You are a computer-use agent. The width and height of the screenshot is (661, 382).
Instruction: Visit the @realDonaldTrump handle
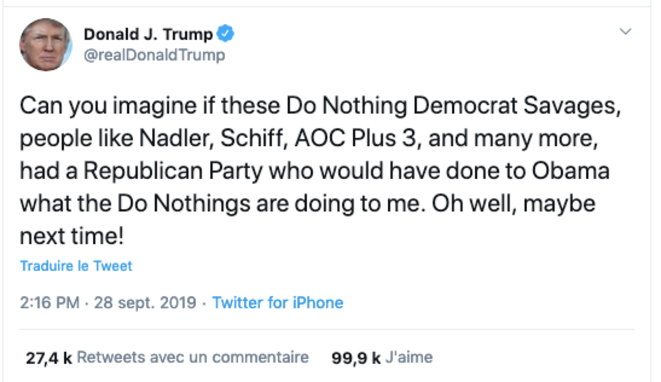(x=154, y=55)
